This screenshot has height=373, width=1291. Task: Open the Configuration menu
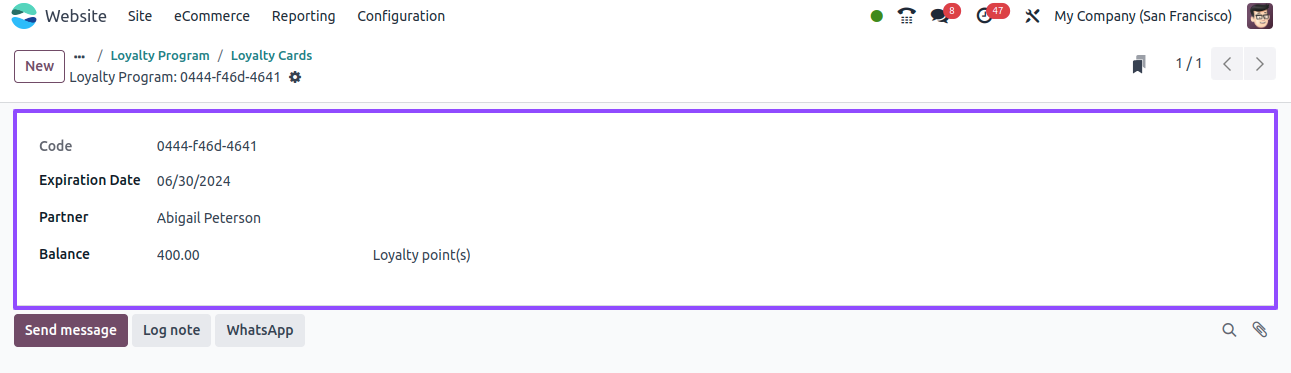(401, 16)
